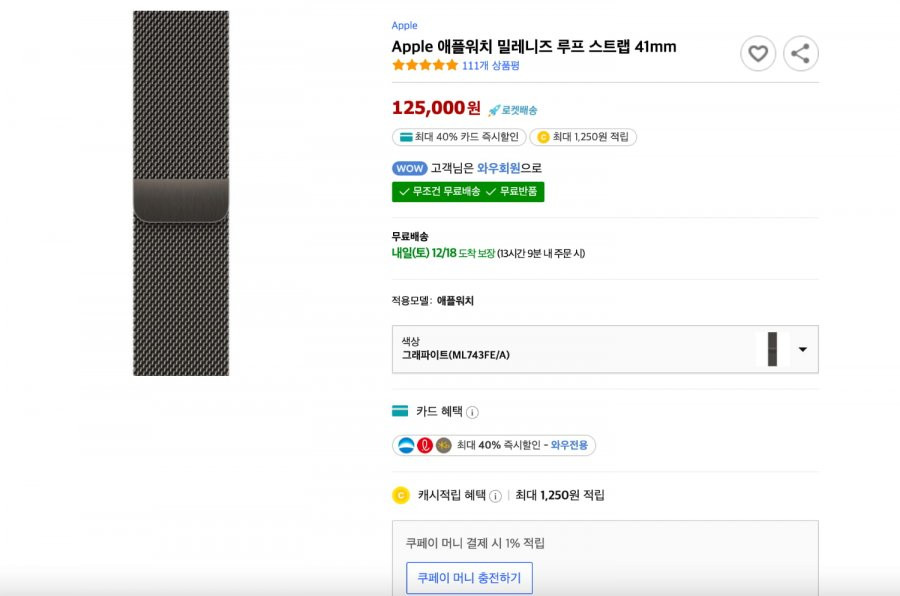Click the green card icon next to 카드 혜택
The image size is (900, 596).
tap(400, 411)
